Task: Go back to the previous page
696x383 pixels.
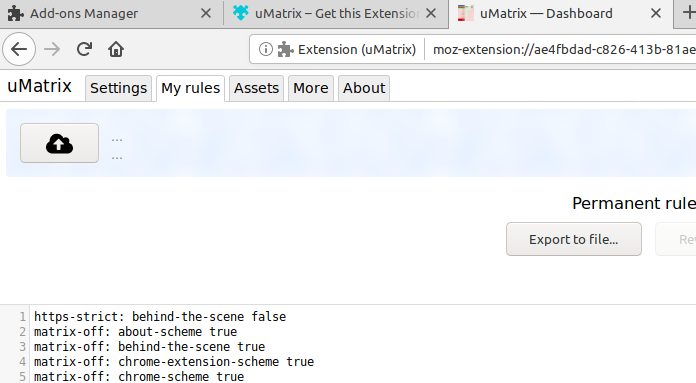Action: point(19,49)
